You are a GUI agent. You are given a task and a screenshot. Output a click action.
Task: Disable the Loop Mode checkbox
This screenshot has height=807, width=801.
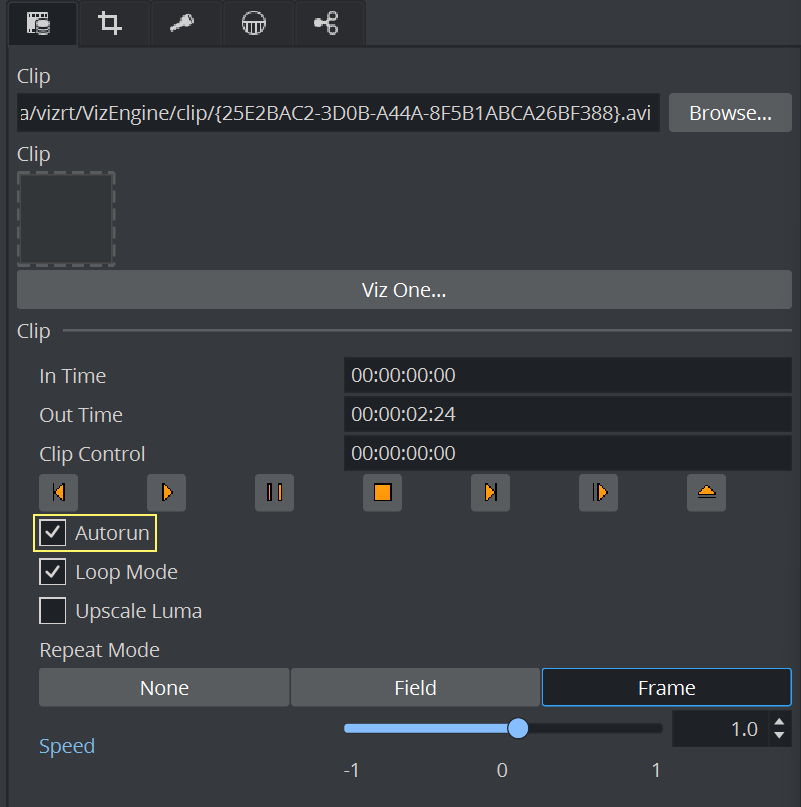click(x=53, y=572)
